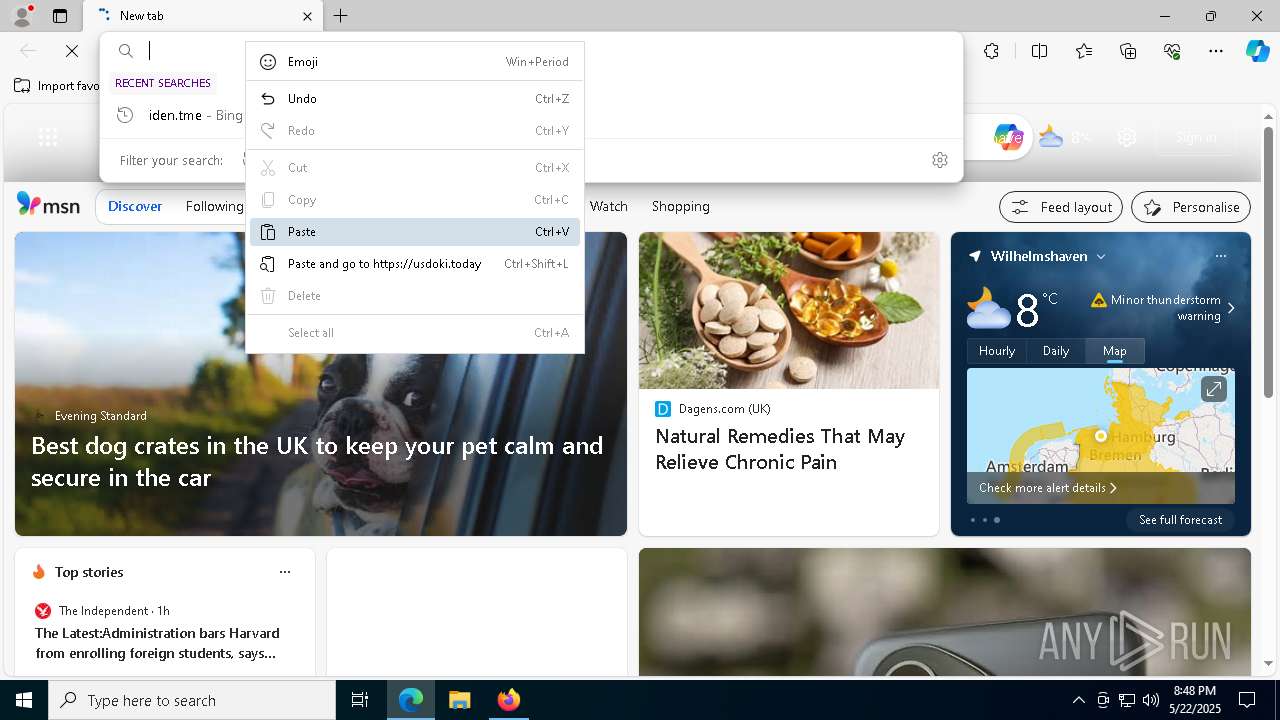The height and width of the screenshot is (720, 1280).
Task: Click the Feed layout button
Action: [x=1061, y=207]
